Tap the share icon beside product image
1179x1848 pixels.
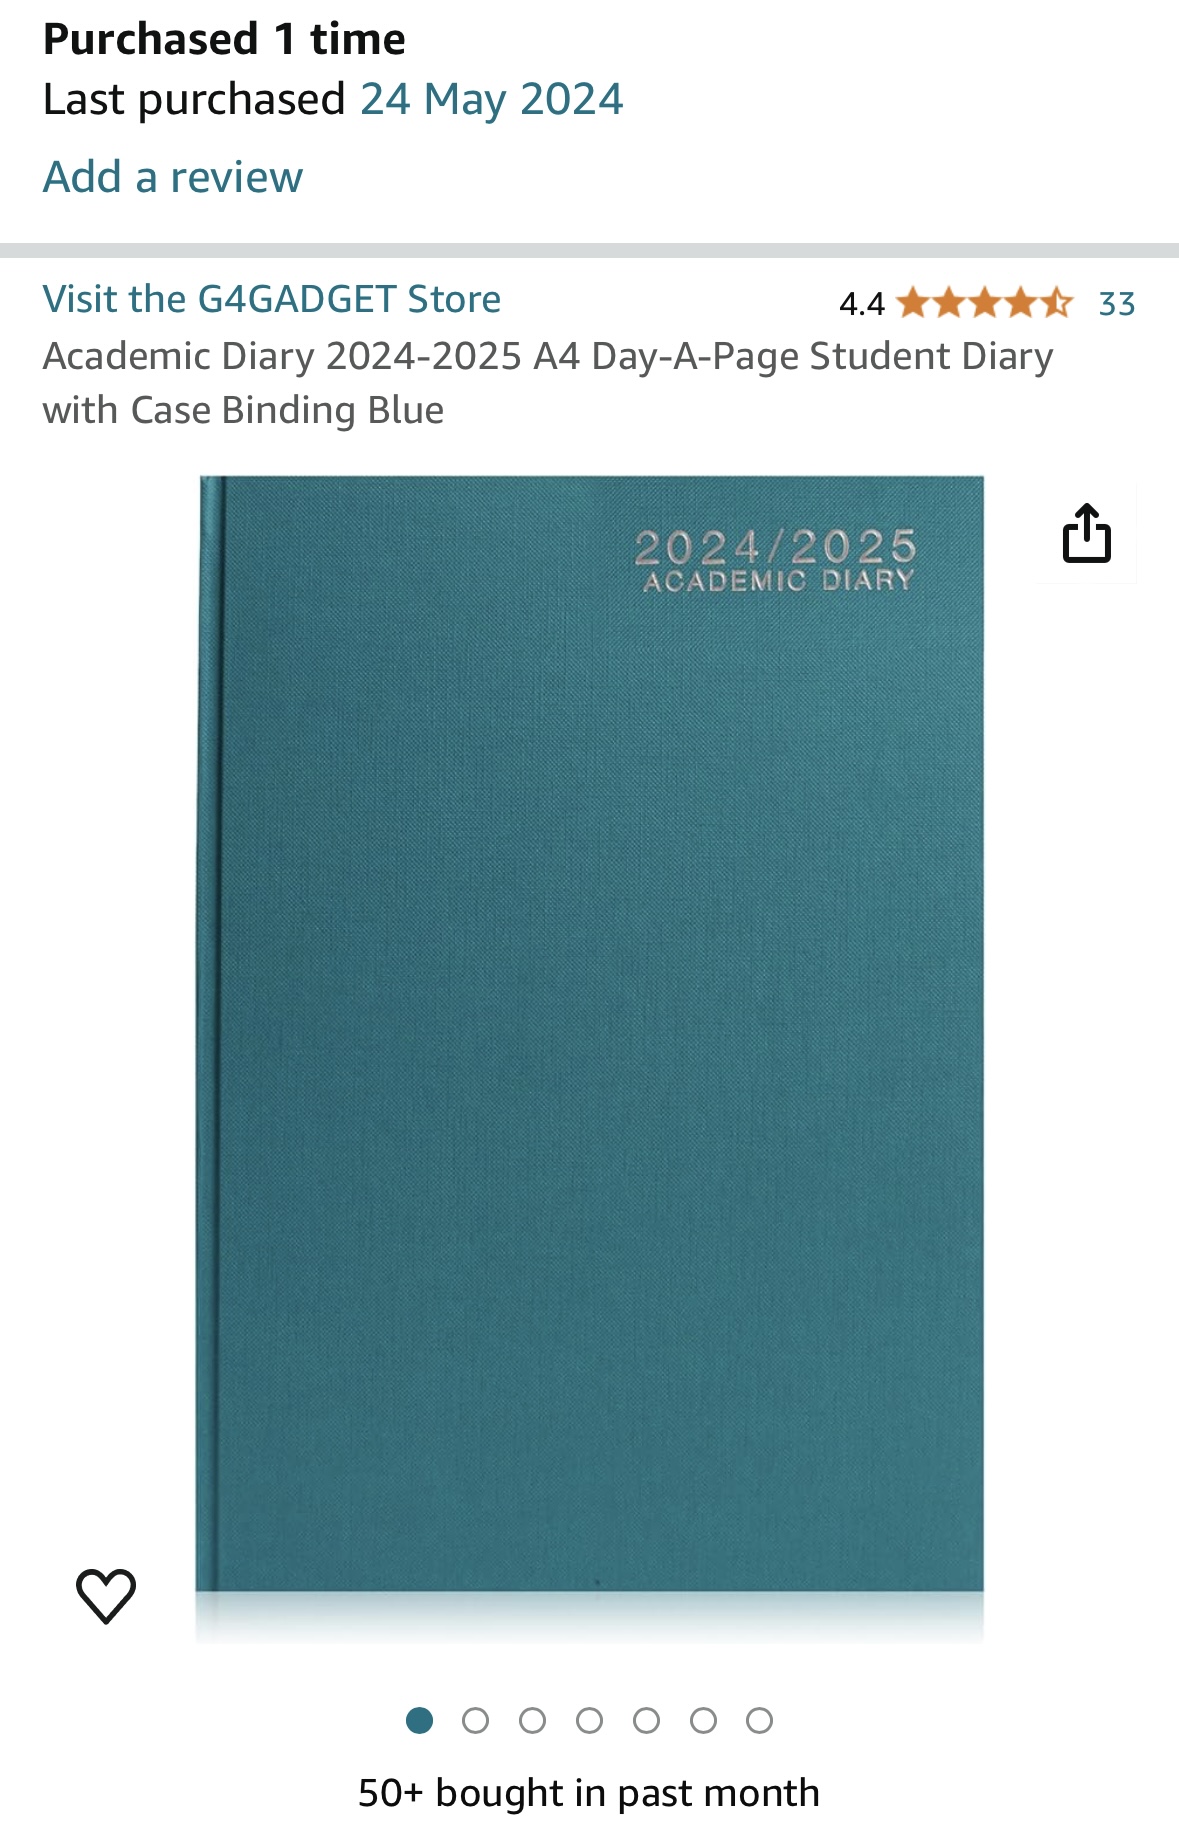click(x=1086, y=533)
